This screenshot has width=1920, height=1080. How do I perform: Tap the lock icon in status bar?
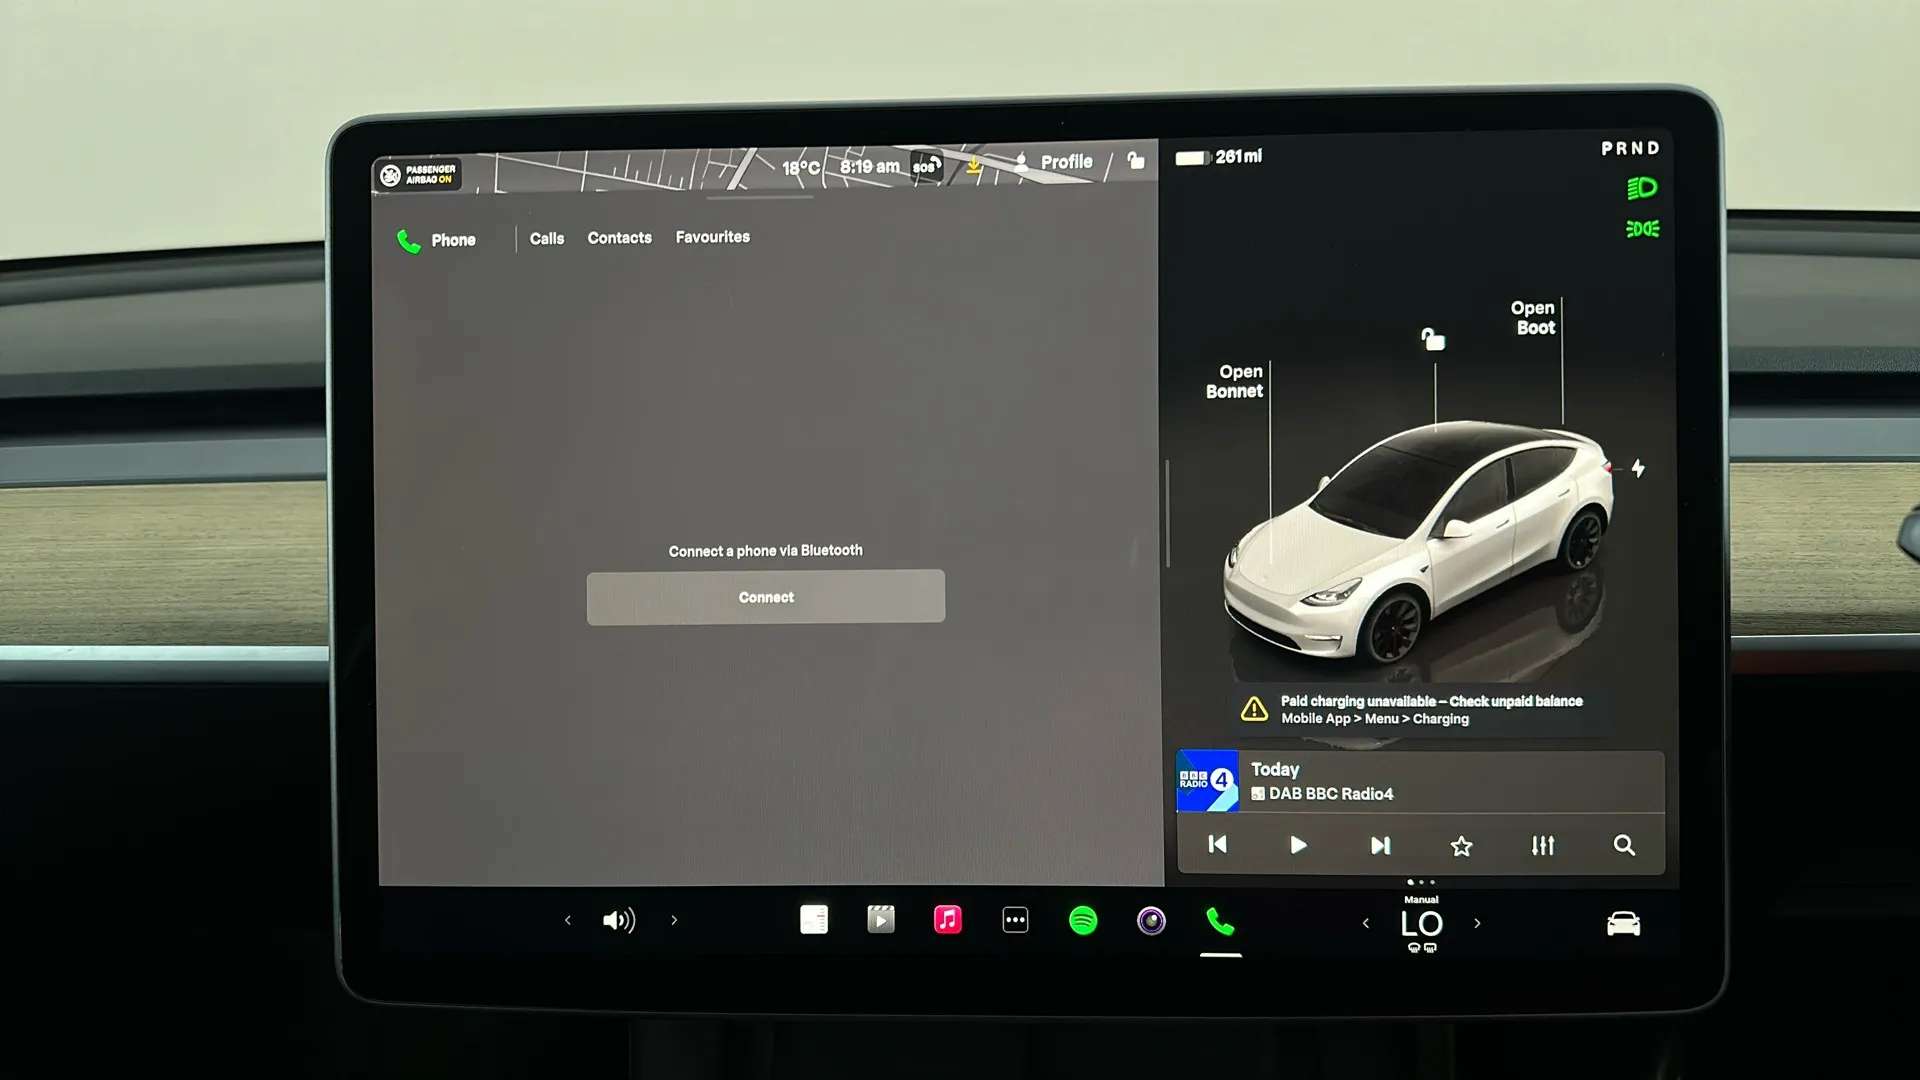click(x=1136, y=160)
